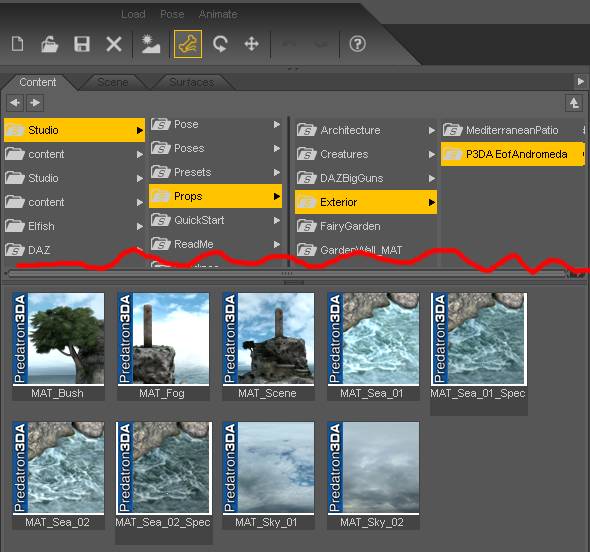Select the first content folder
The width and height of the screenshot is (590, 552).
pyautogui.click(x=74, y=154)
